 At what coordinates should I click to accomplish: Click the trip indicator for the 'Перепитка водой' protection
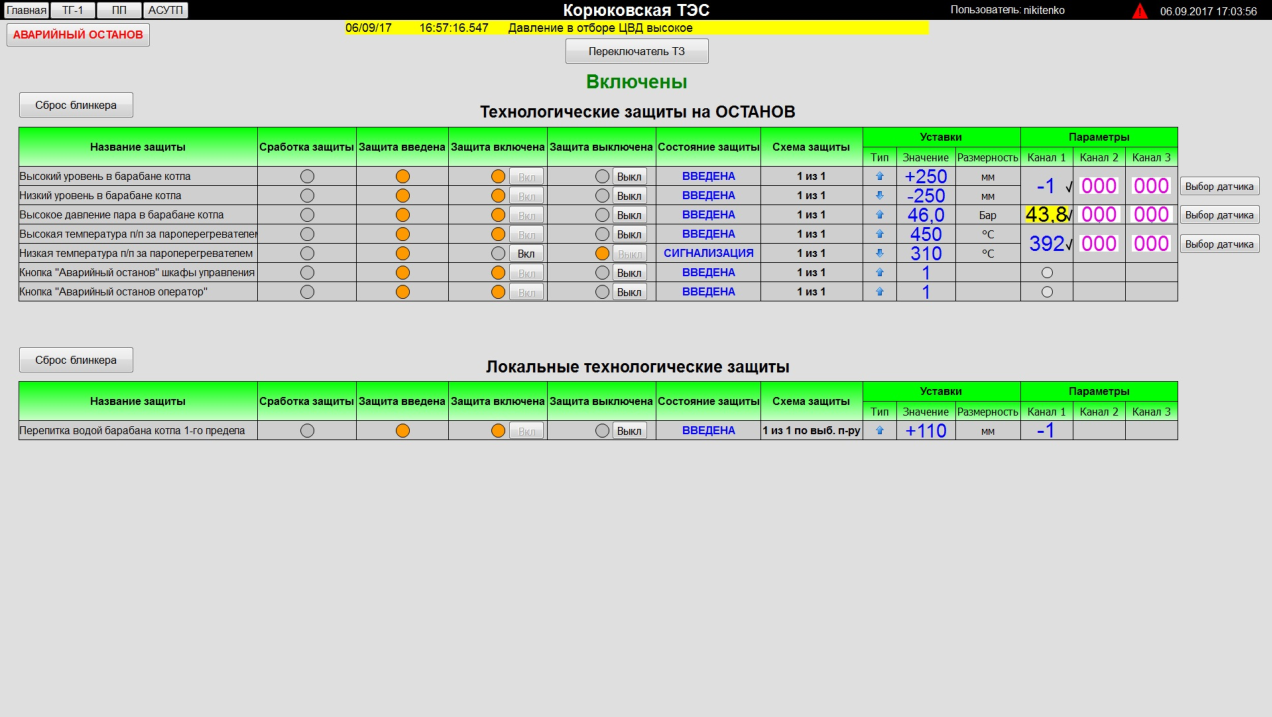tap(307, 431)
